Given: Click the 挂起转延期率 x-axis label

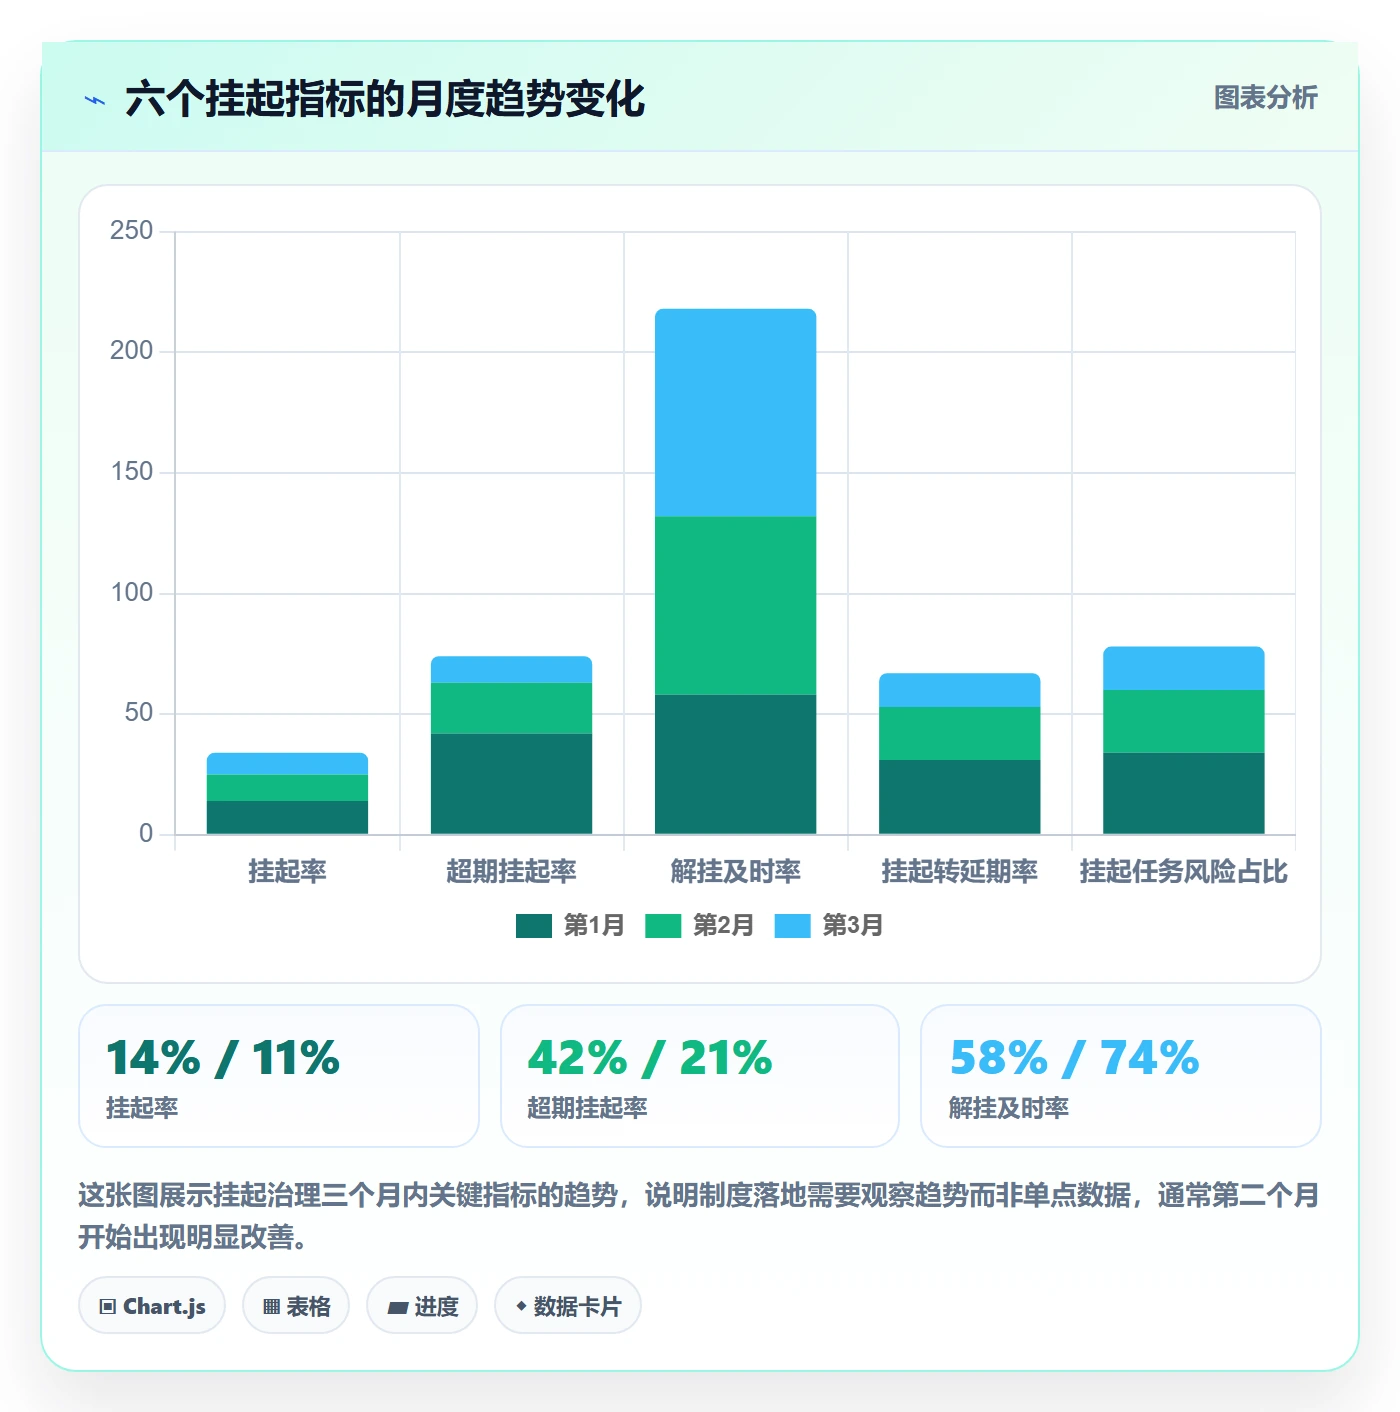Looking at the screenshot, I should coord(960,872).
